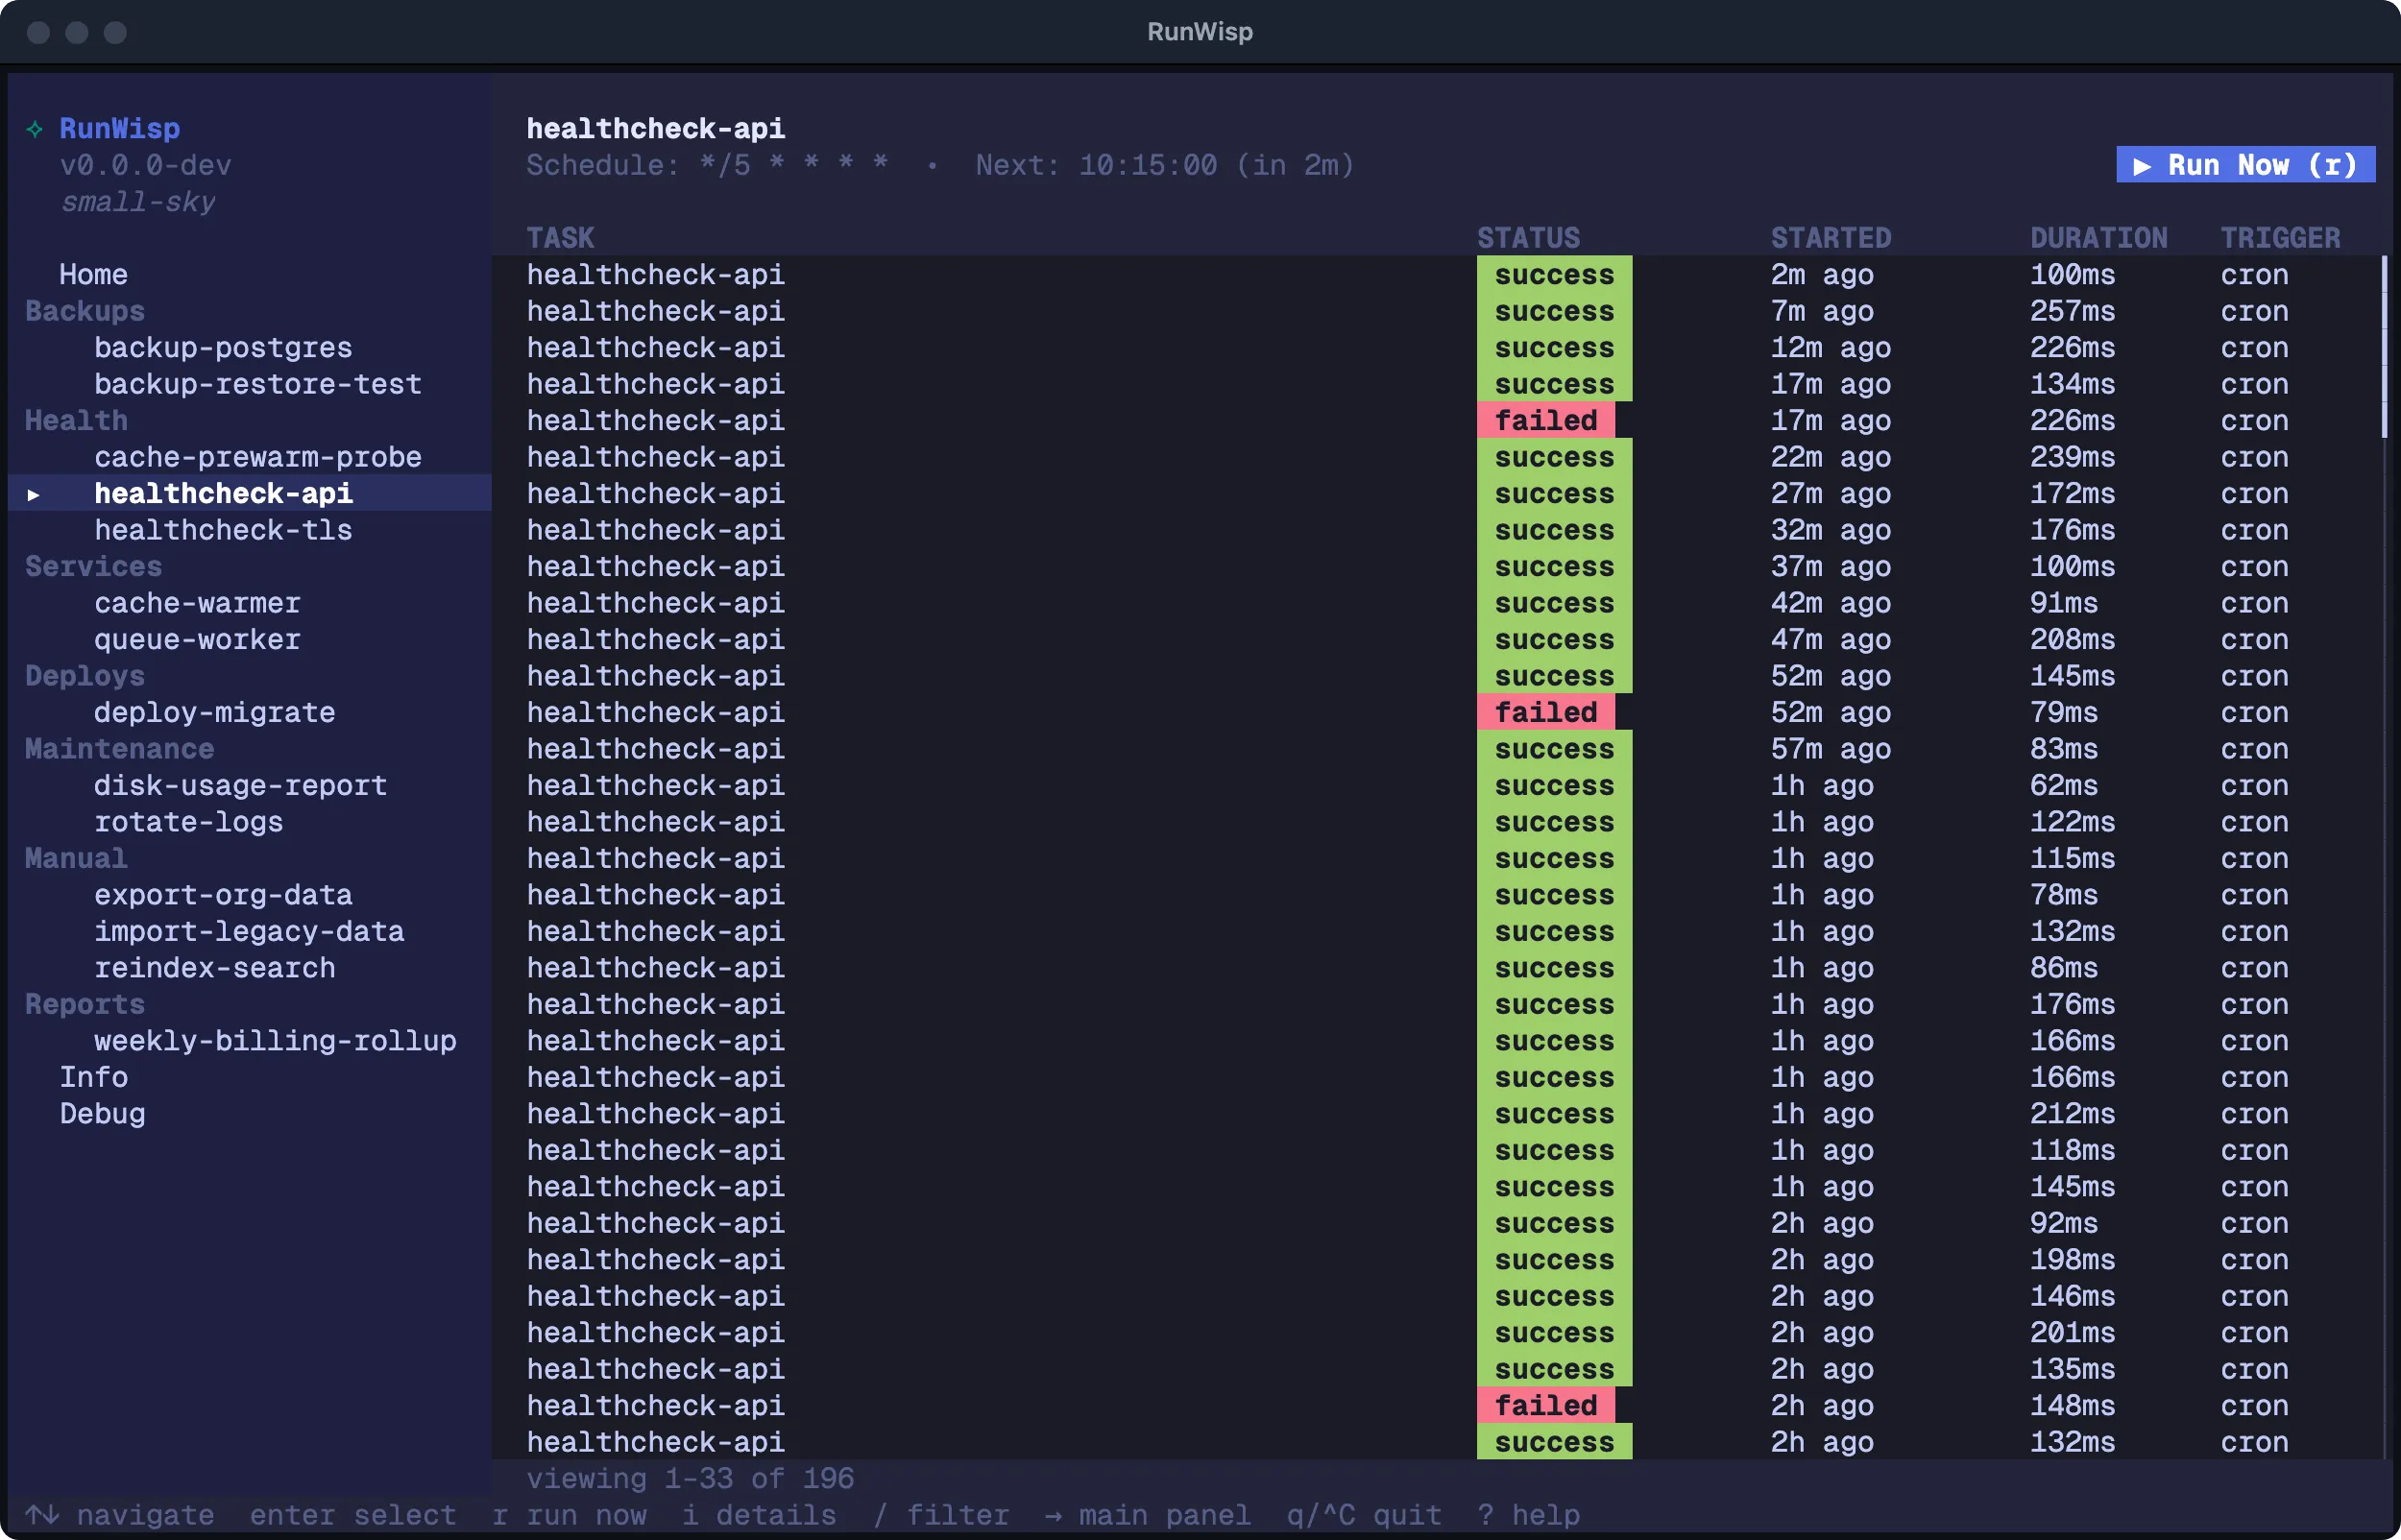Click the 91ms duration cell

point(2063,603)
